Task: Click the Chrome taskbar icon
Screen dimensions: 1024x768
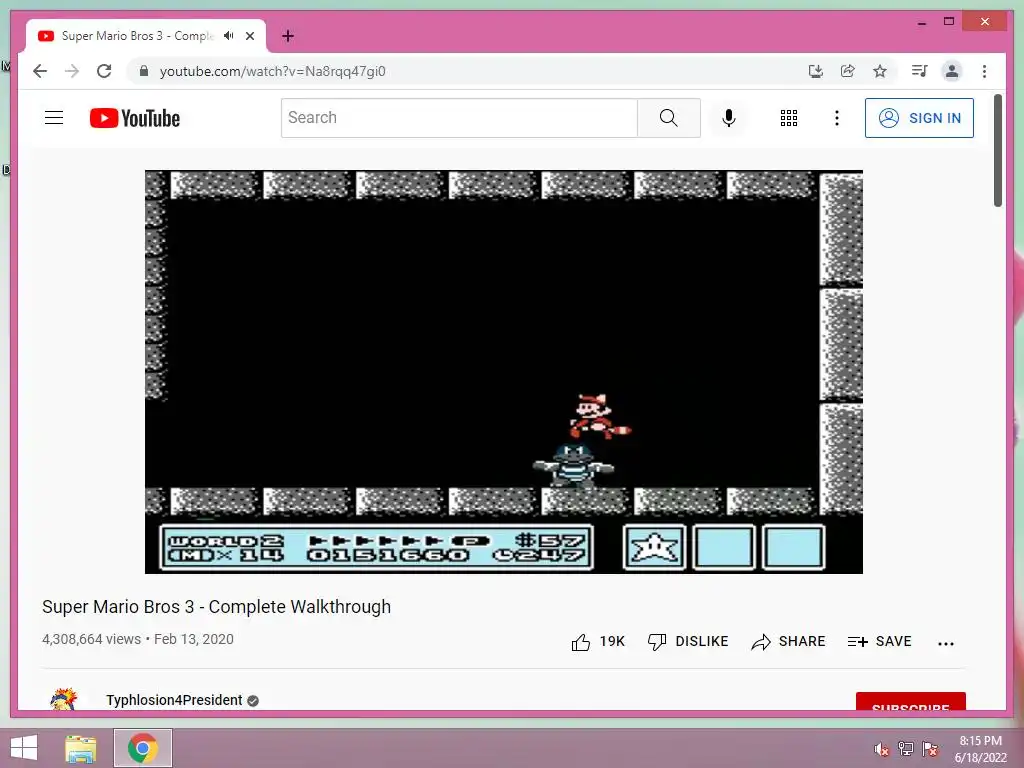Action: pyautogui.click(x=143, y=748)
